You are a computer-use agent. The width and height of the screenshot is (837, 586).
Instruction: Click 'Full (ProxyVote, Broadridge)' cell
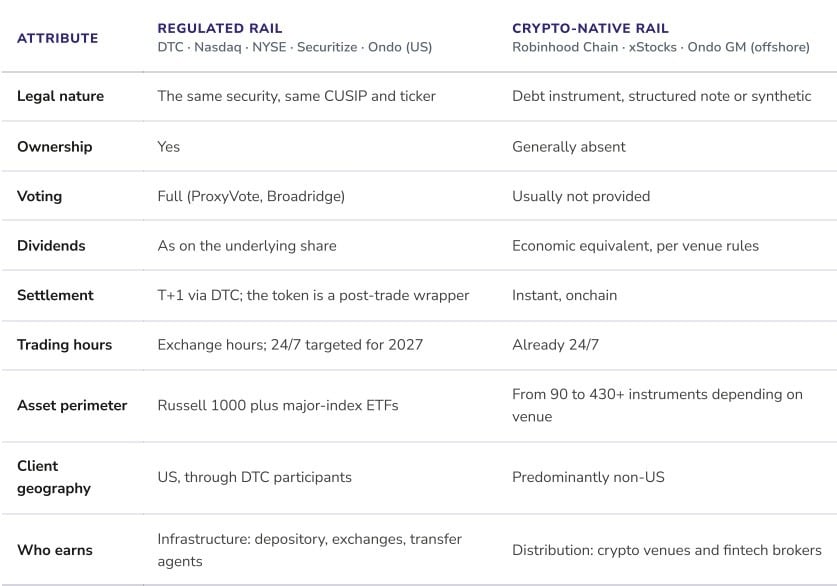(251, 196)
